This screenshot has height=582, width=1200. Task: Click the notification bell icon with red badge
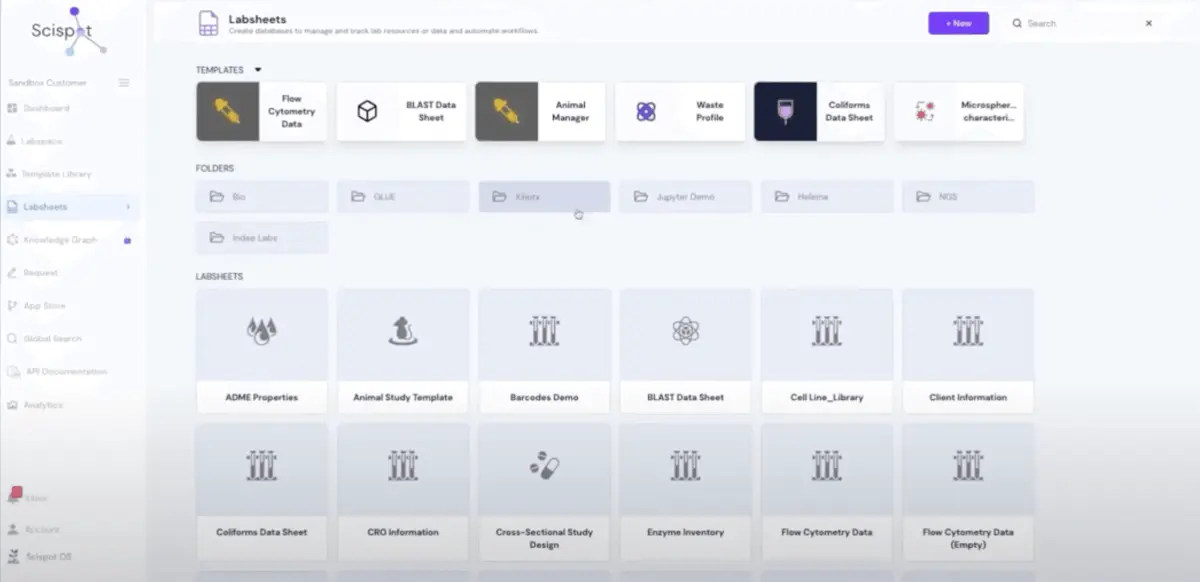(14, 495)
